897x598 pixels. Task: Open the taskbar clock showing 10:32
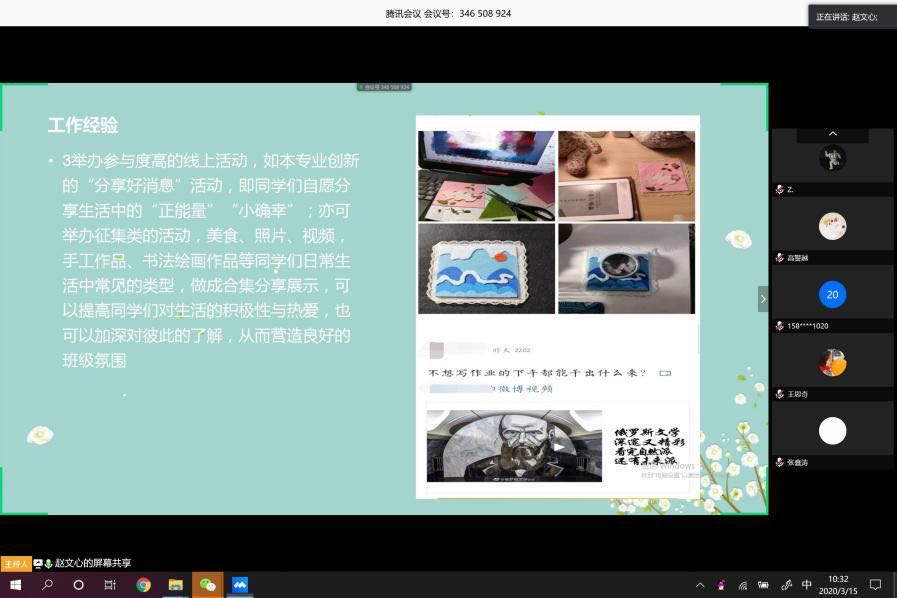coord(837,585)
